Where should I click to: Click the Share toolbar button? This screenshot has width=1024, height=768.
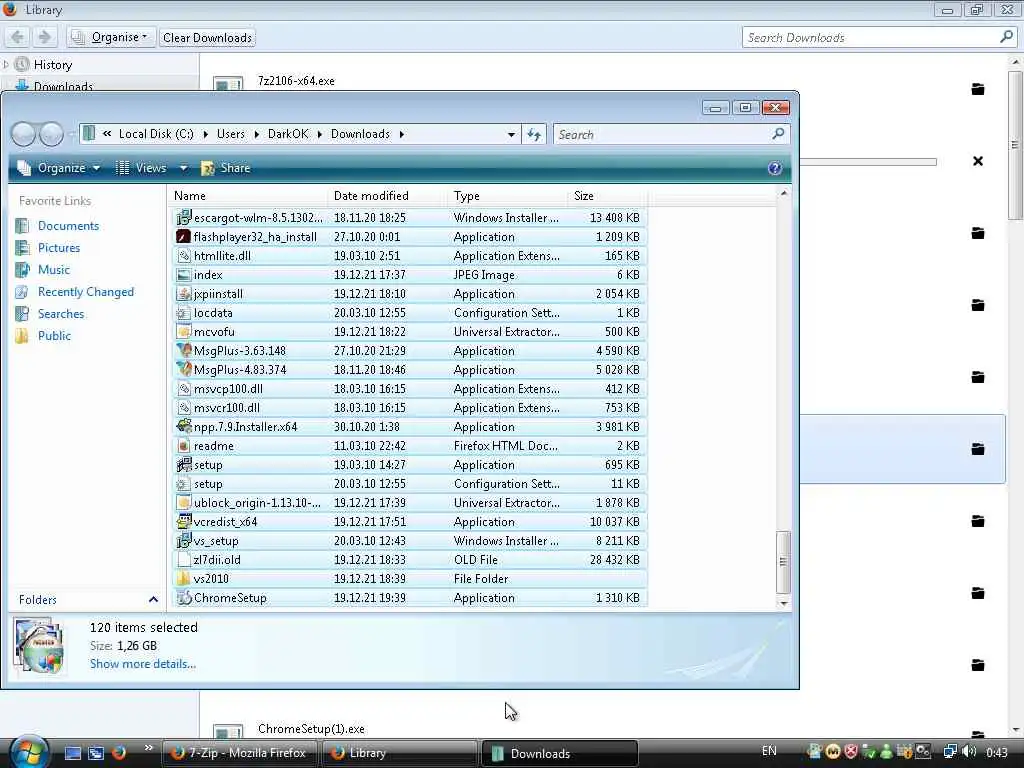pyautogui.click(x=226, y=168)
